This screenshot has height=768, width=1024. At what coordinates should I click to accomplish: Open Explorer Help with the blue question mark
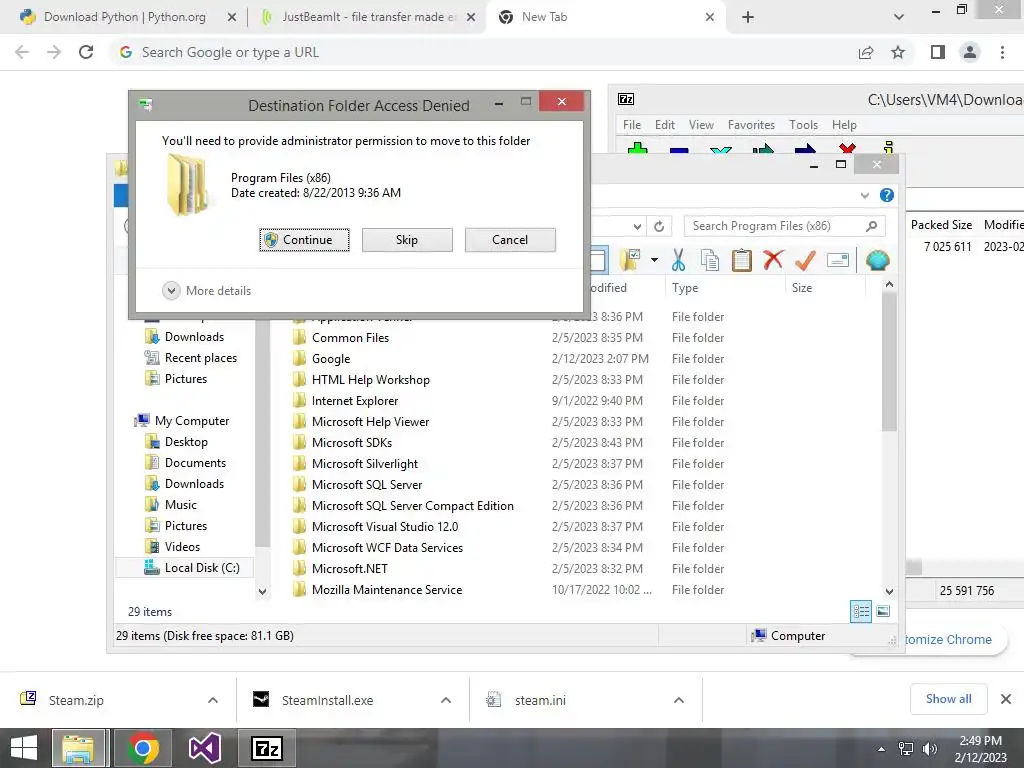[x=886, y=195]
